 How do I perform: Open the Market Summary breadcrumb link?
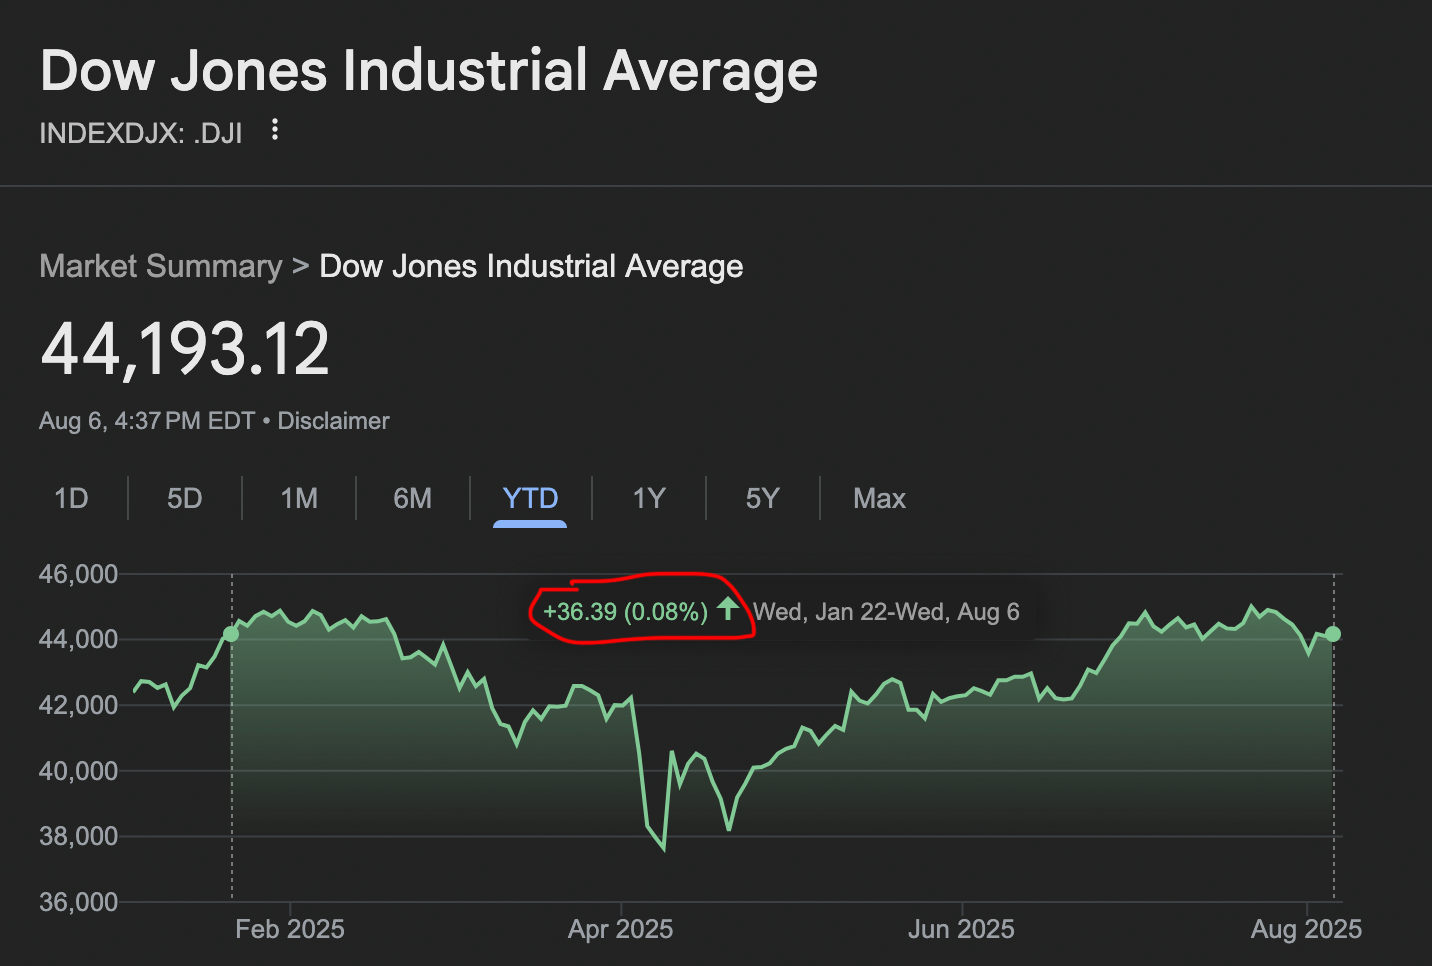point(161,266)
